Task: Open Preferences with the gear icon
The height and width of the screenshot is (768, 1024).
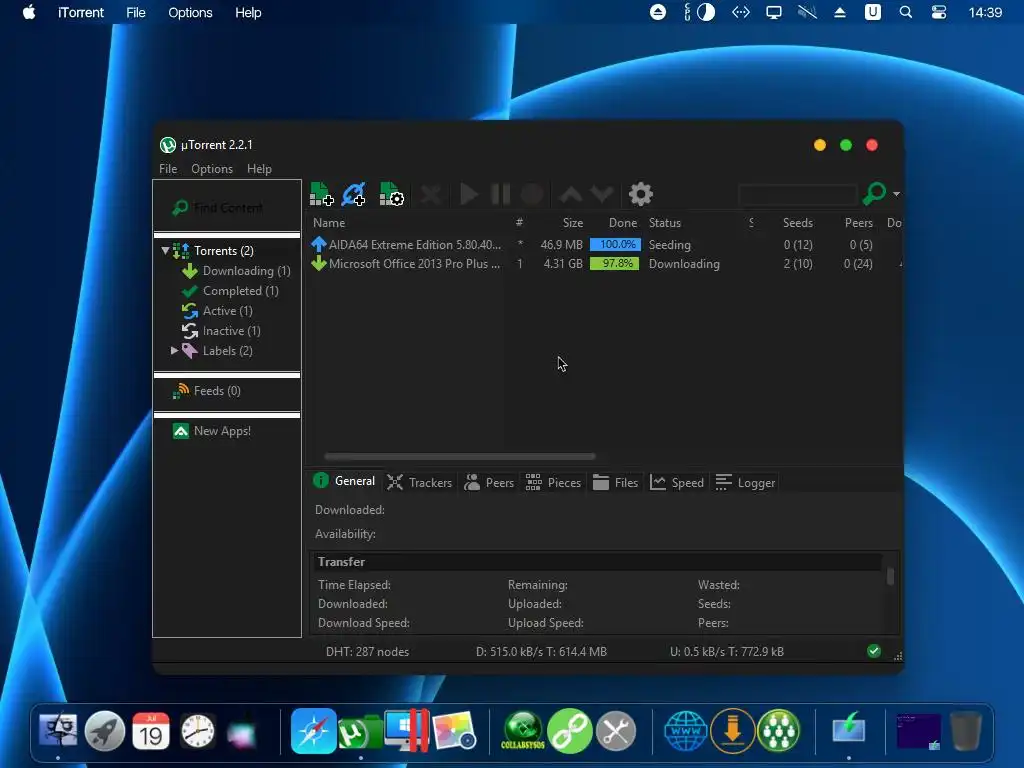Action: [641, 194]
